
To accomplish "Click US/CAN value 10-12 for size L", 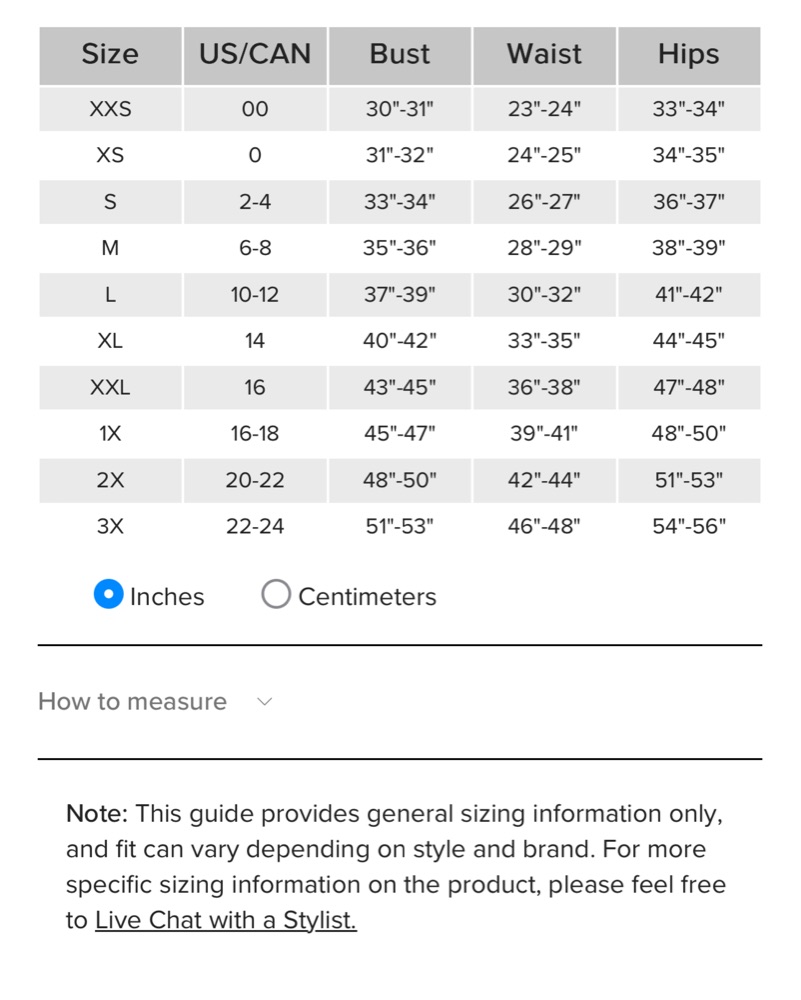I will coord(255,295).
